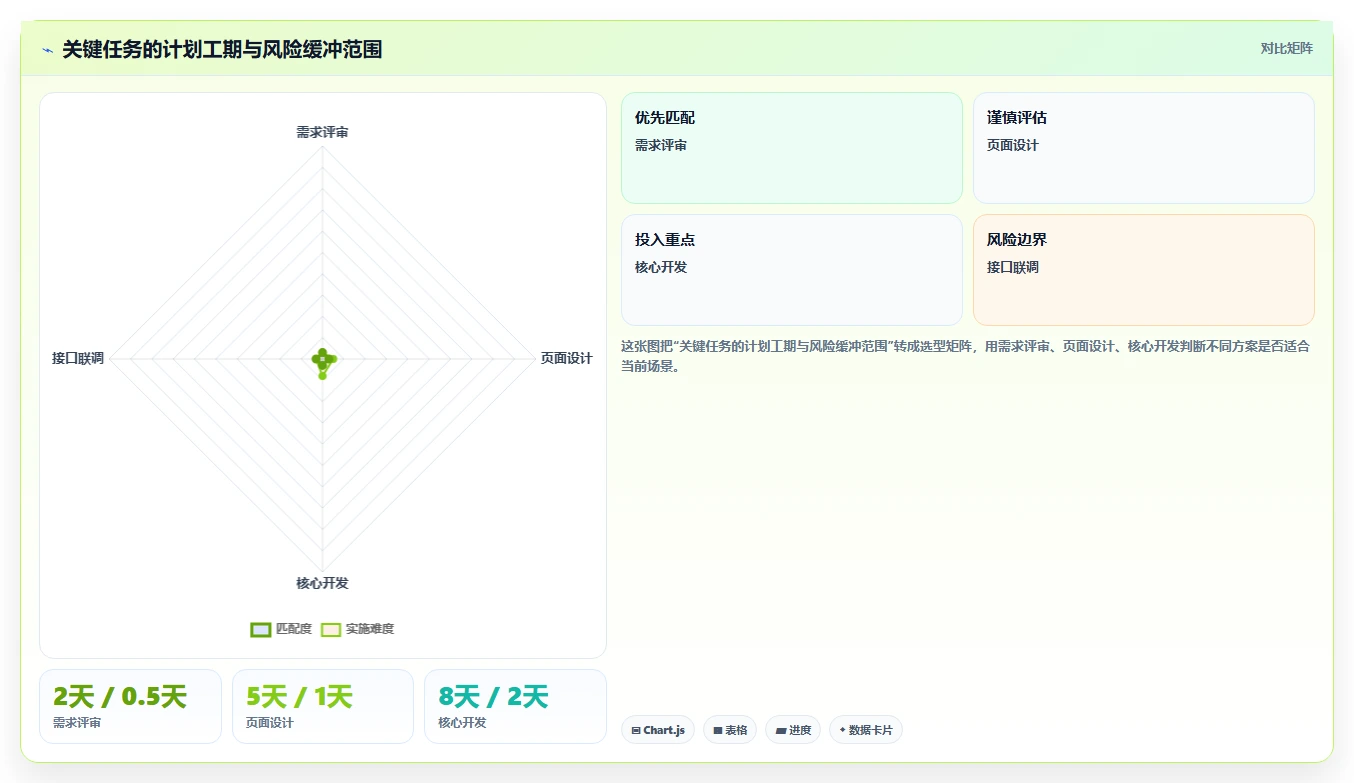Click the 页面设计 radar axis label
Viewport: 1354px width, 783px height.
[567, 358]
